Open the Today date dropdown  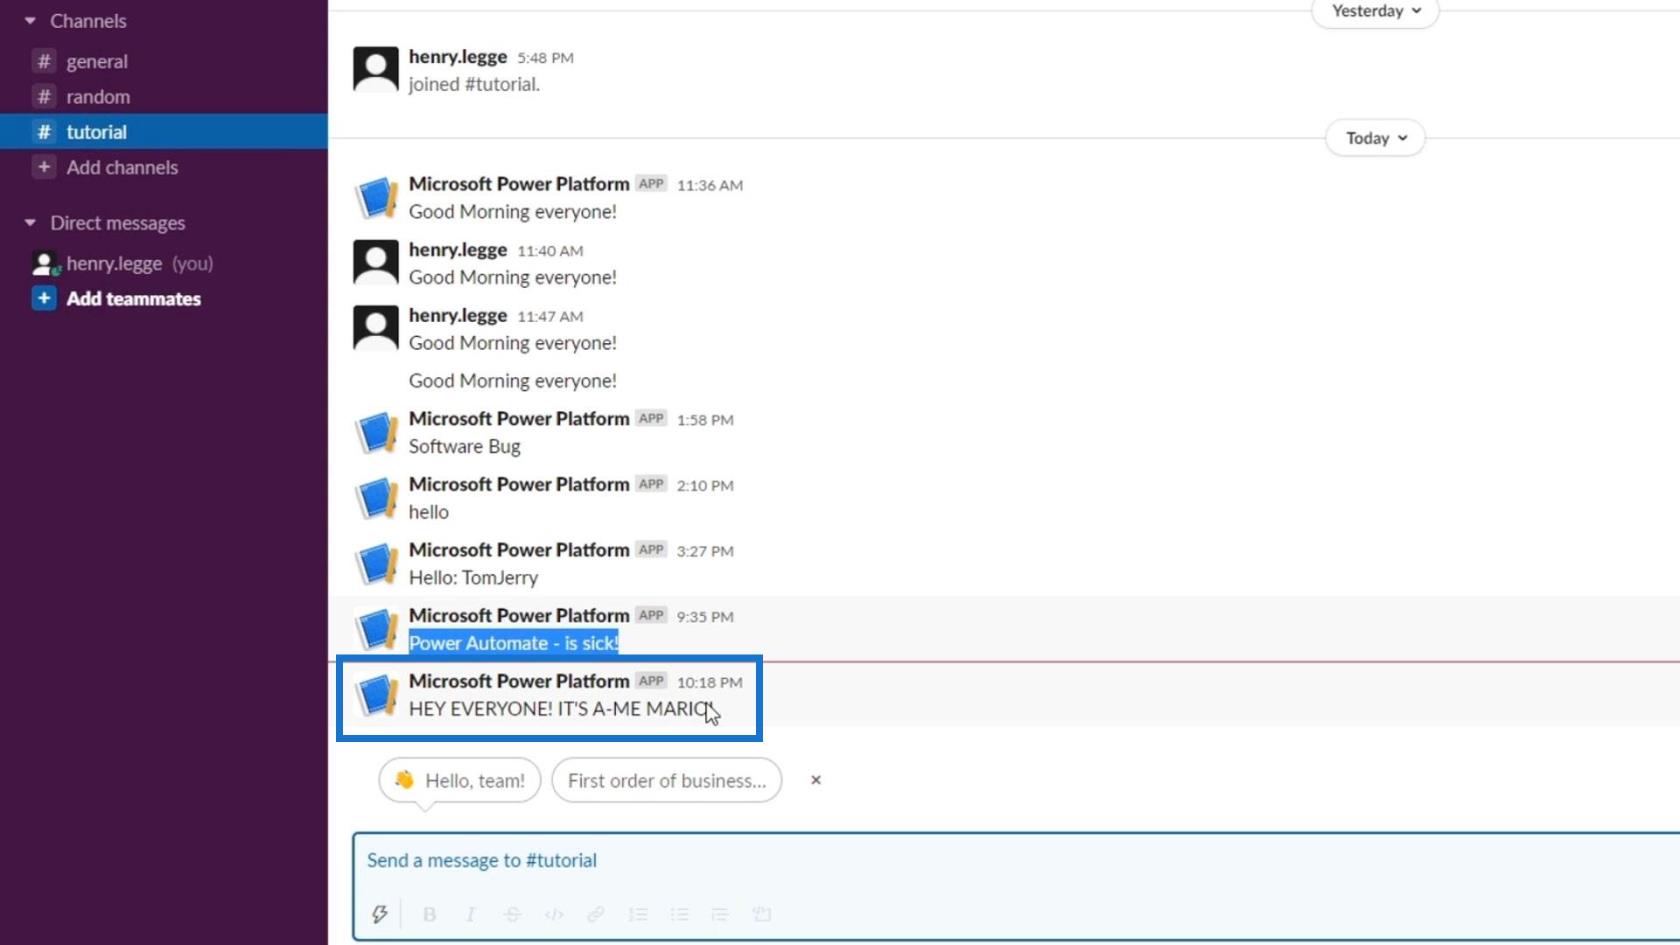1375,138
